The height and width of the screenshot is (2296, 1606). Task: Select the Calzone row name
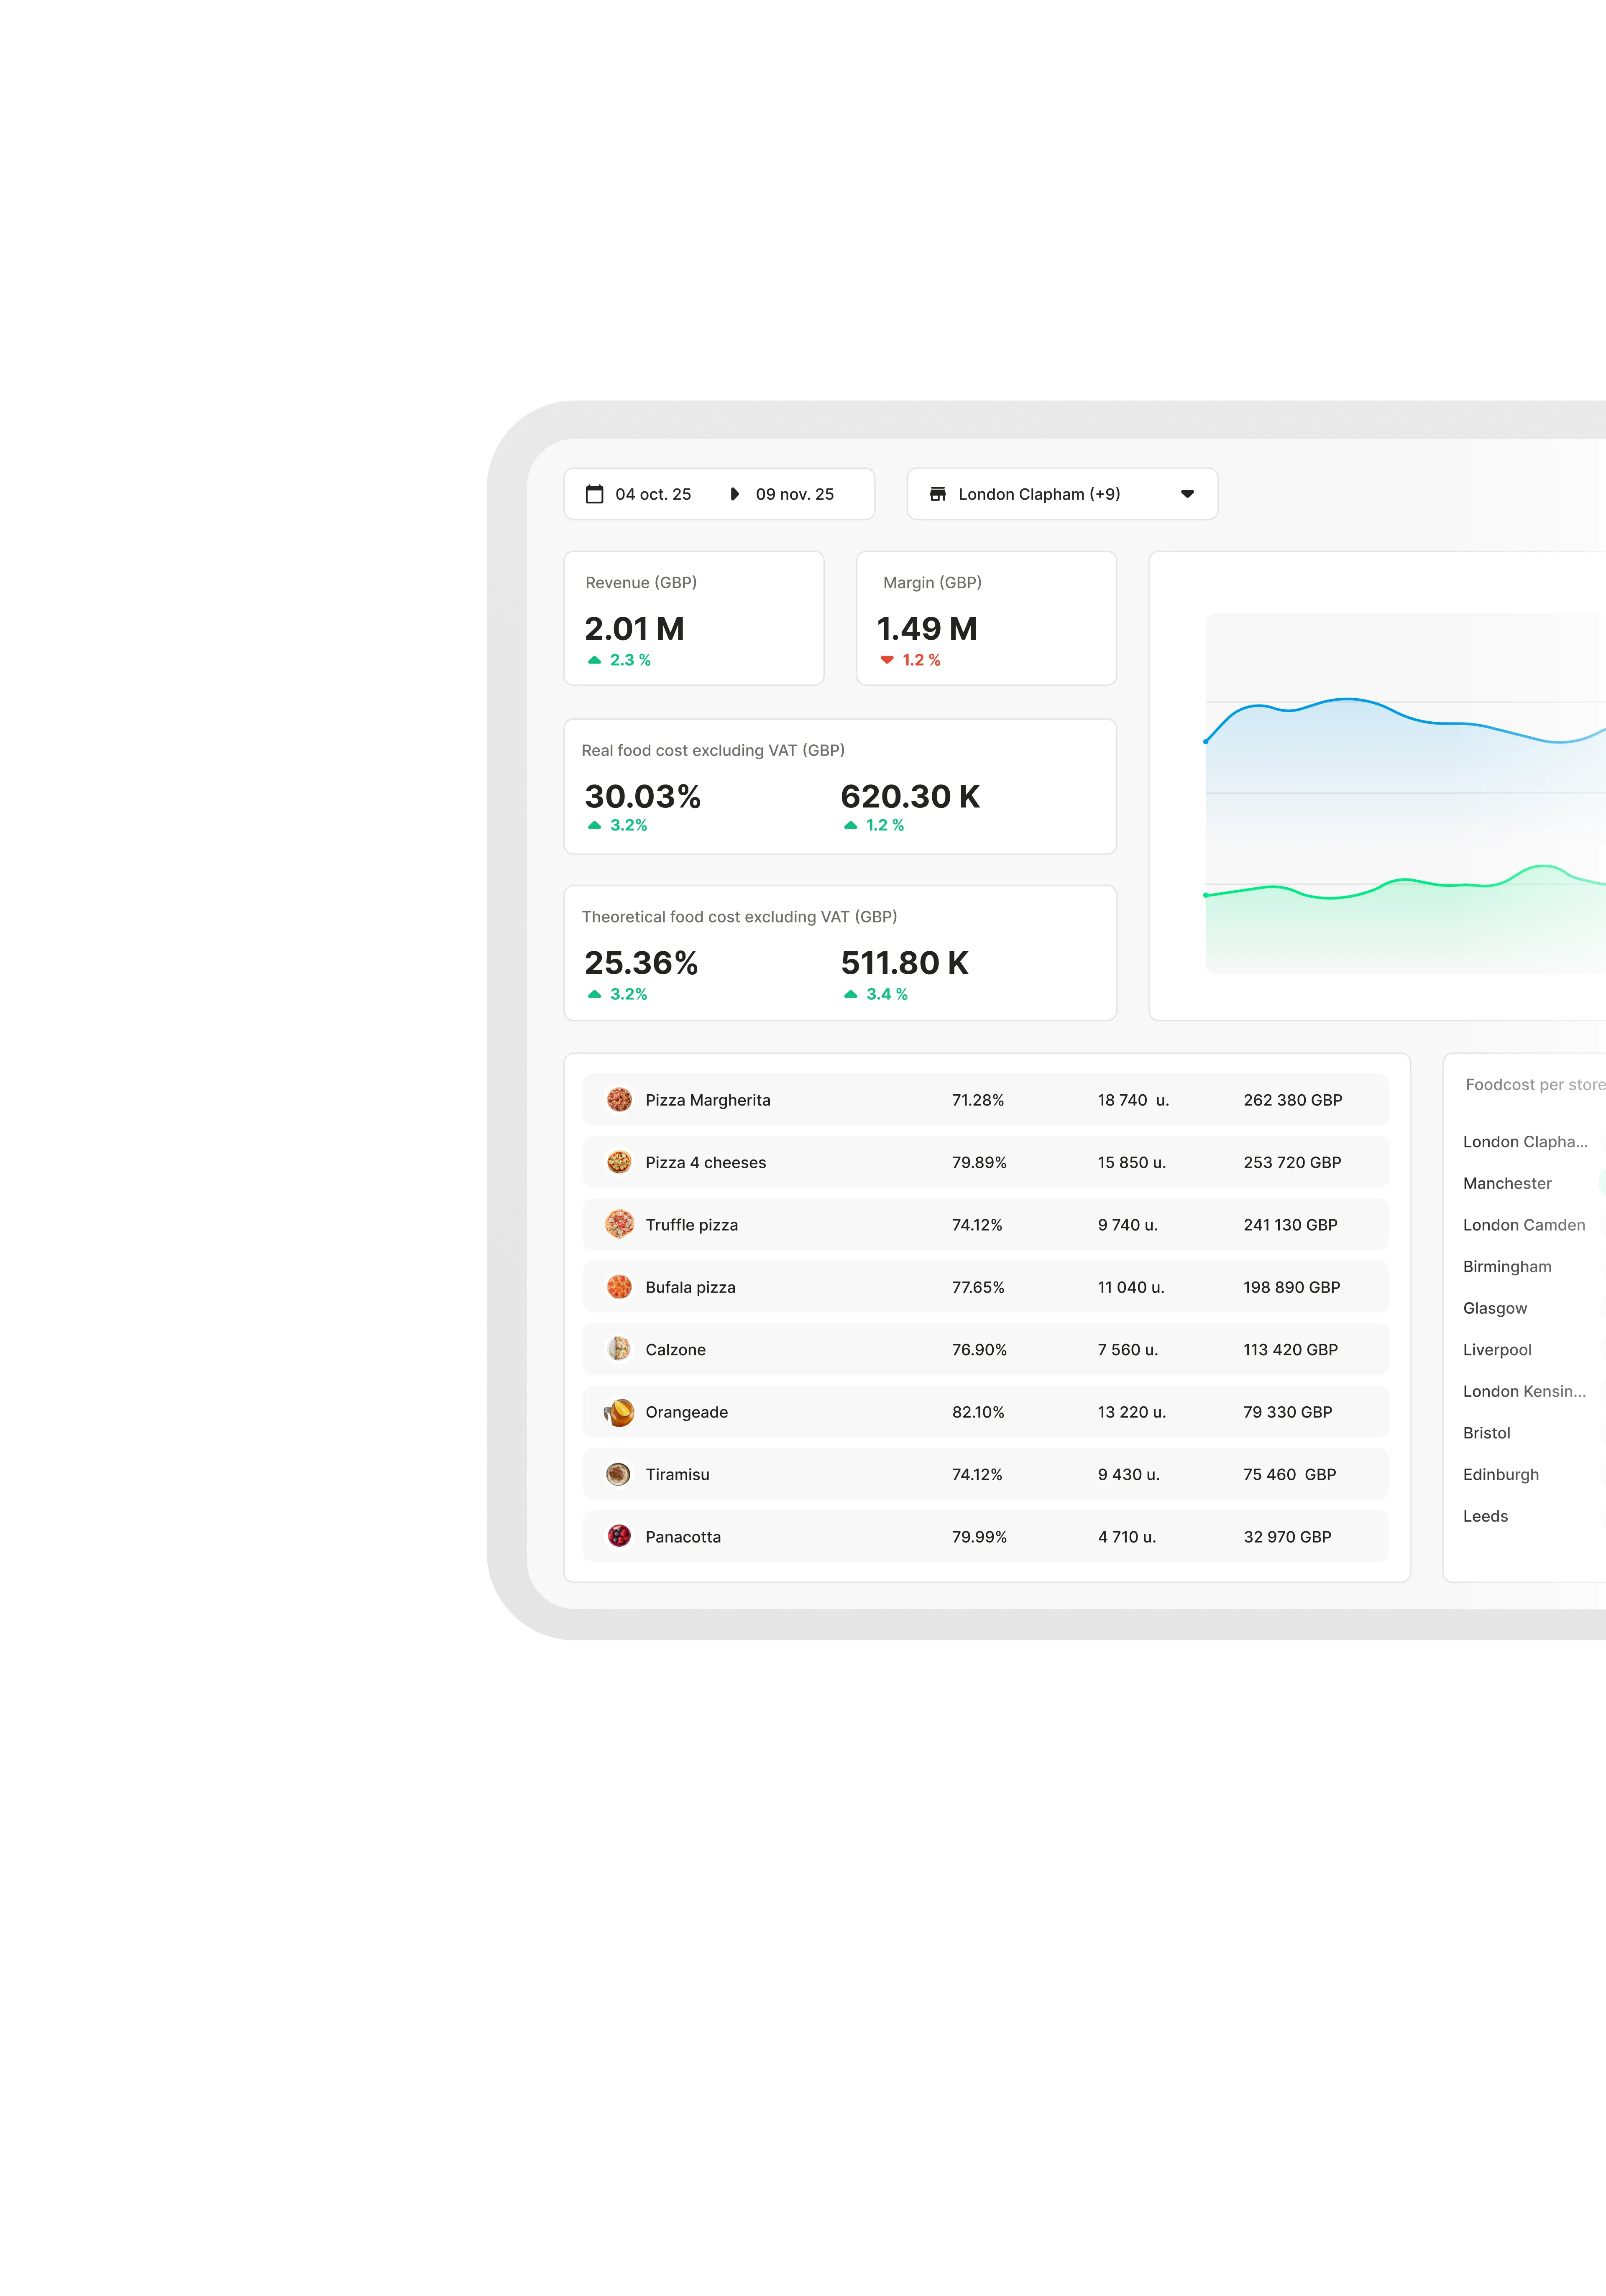pos(675,1350)
